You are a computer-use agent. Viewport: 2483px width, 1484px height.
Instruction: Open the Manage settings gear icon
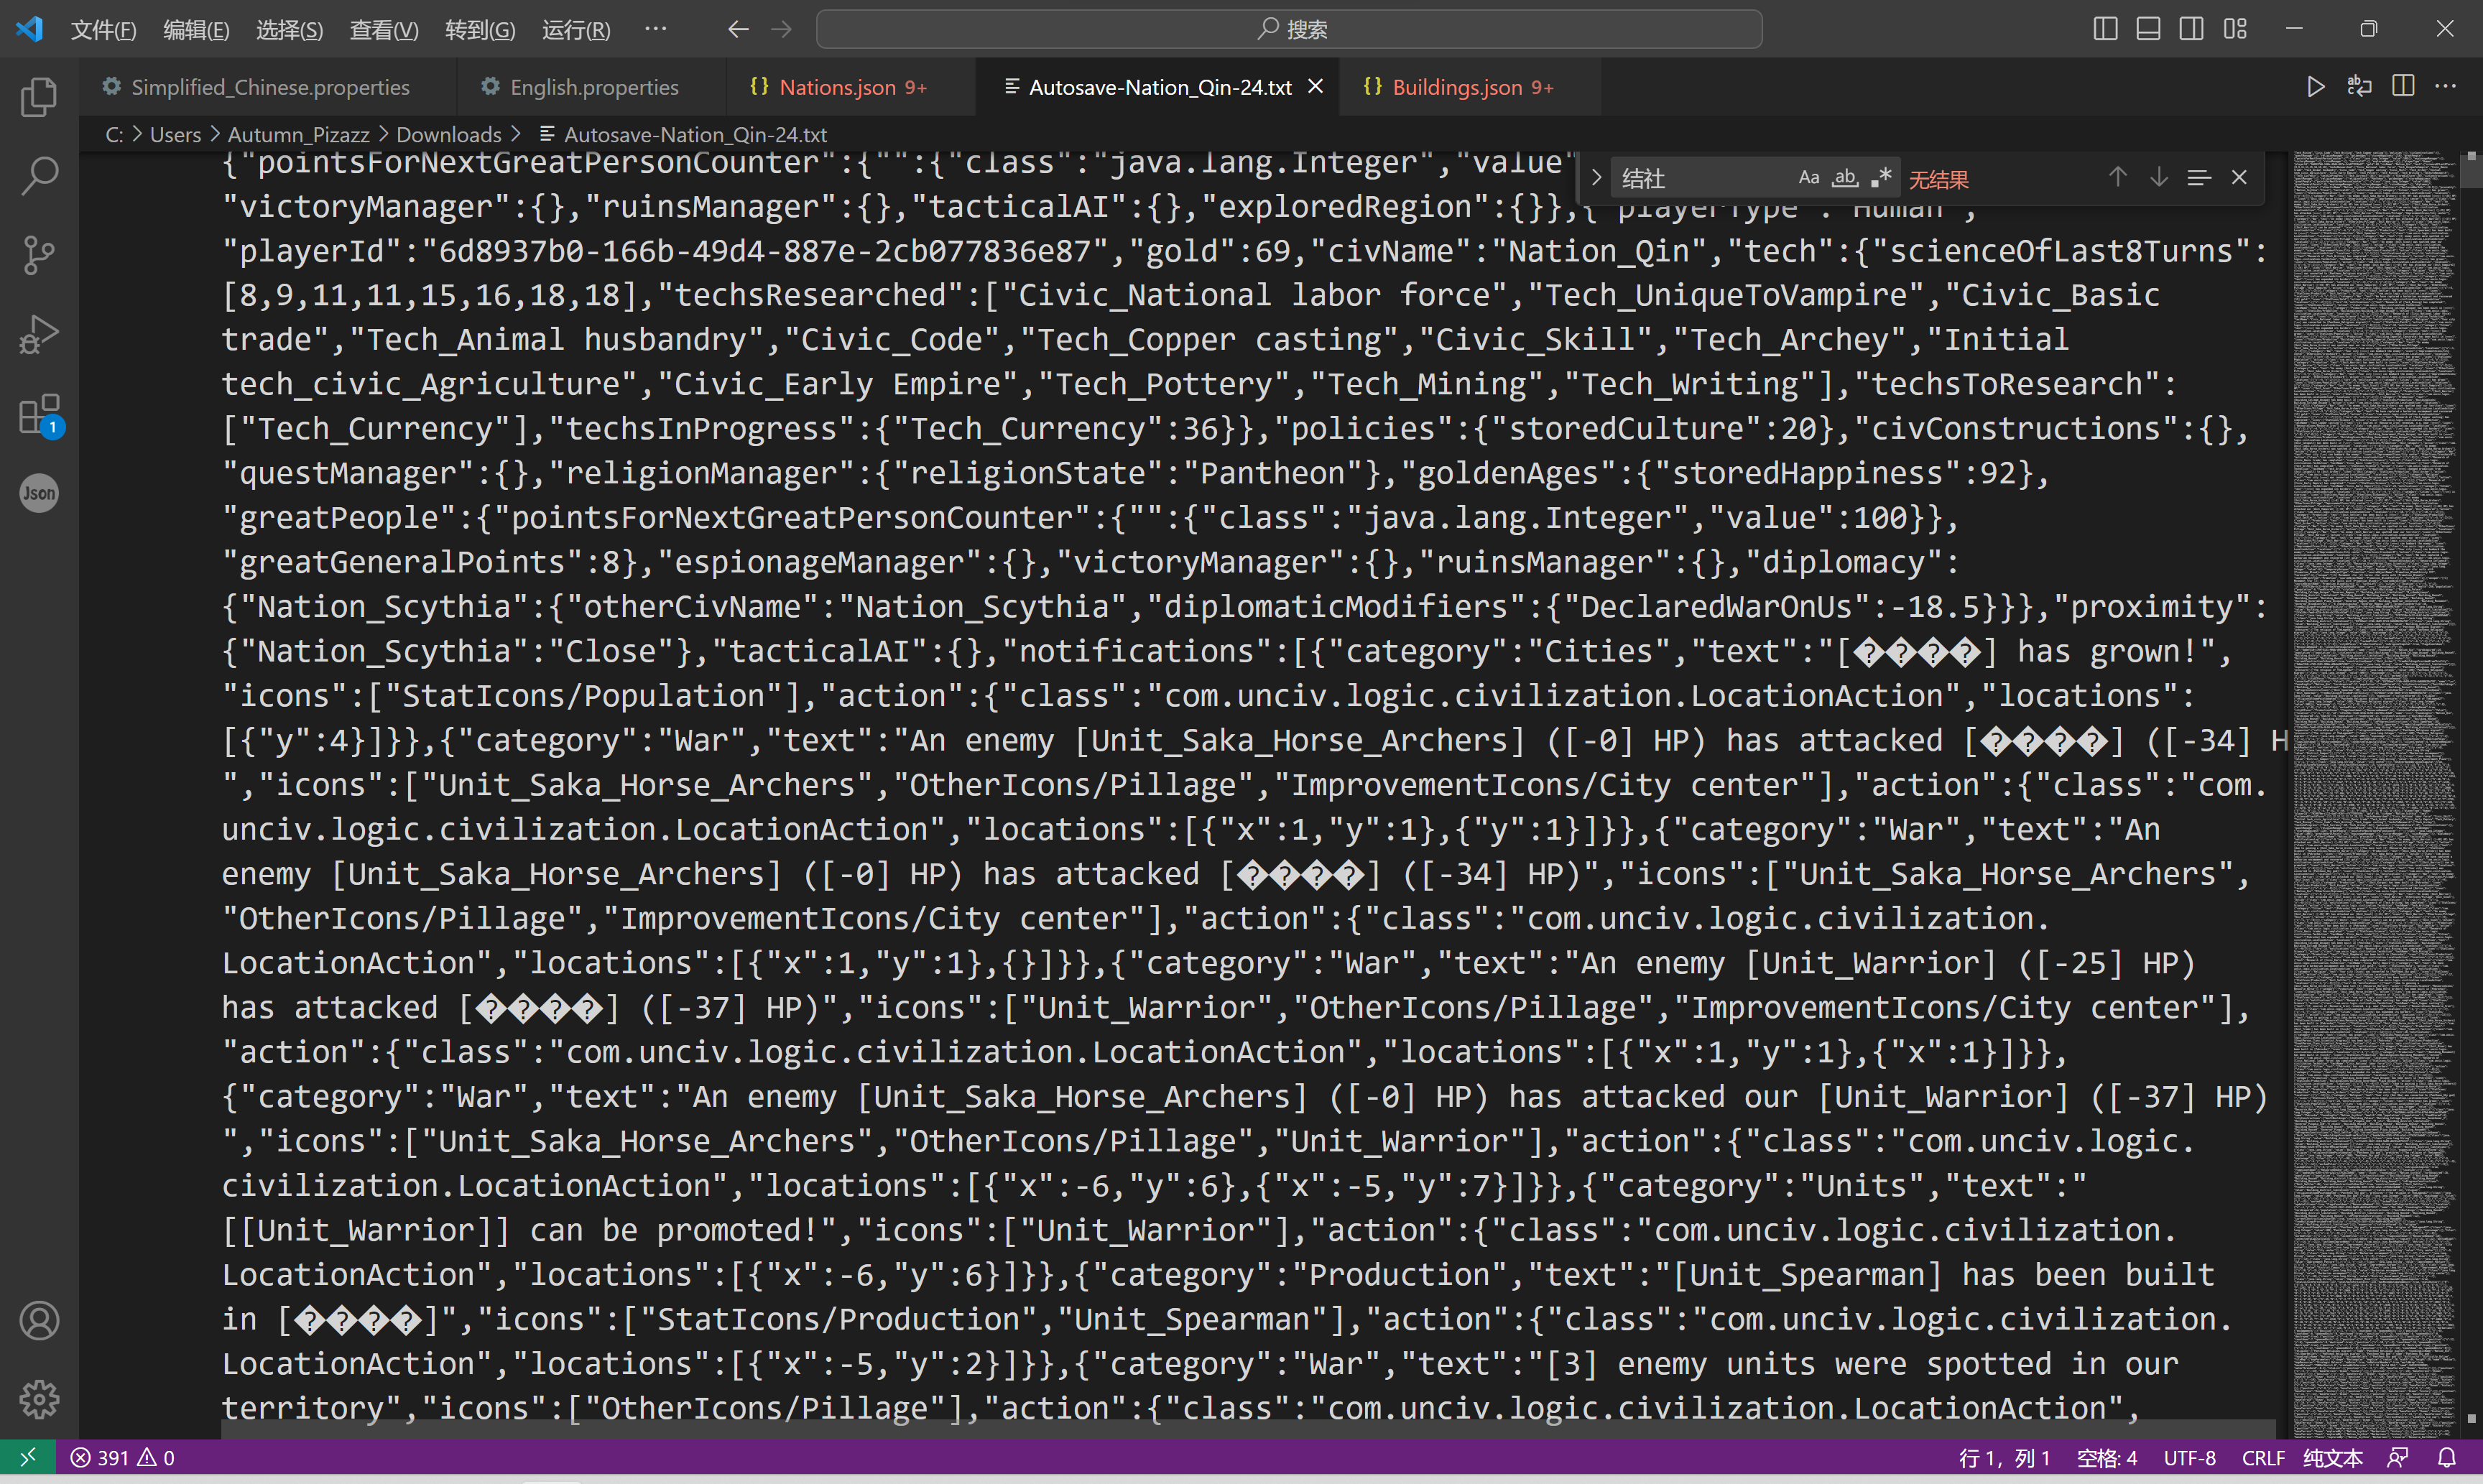(x=38, y=1399)
